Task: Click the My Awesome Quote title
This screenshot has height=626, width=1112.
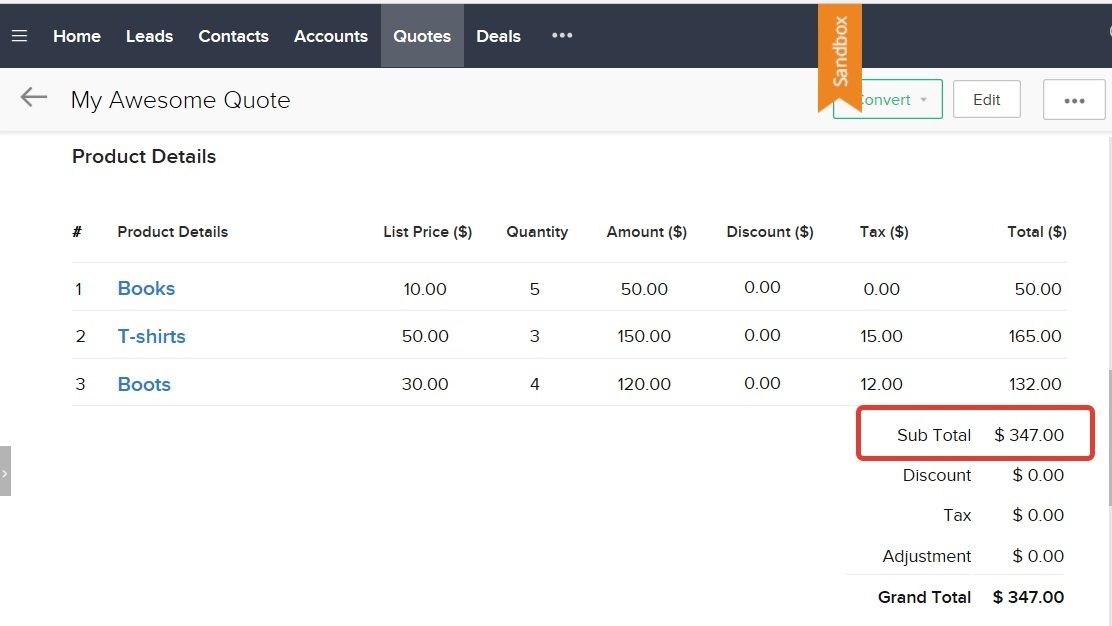Action: tap(180, 100)
